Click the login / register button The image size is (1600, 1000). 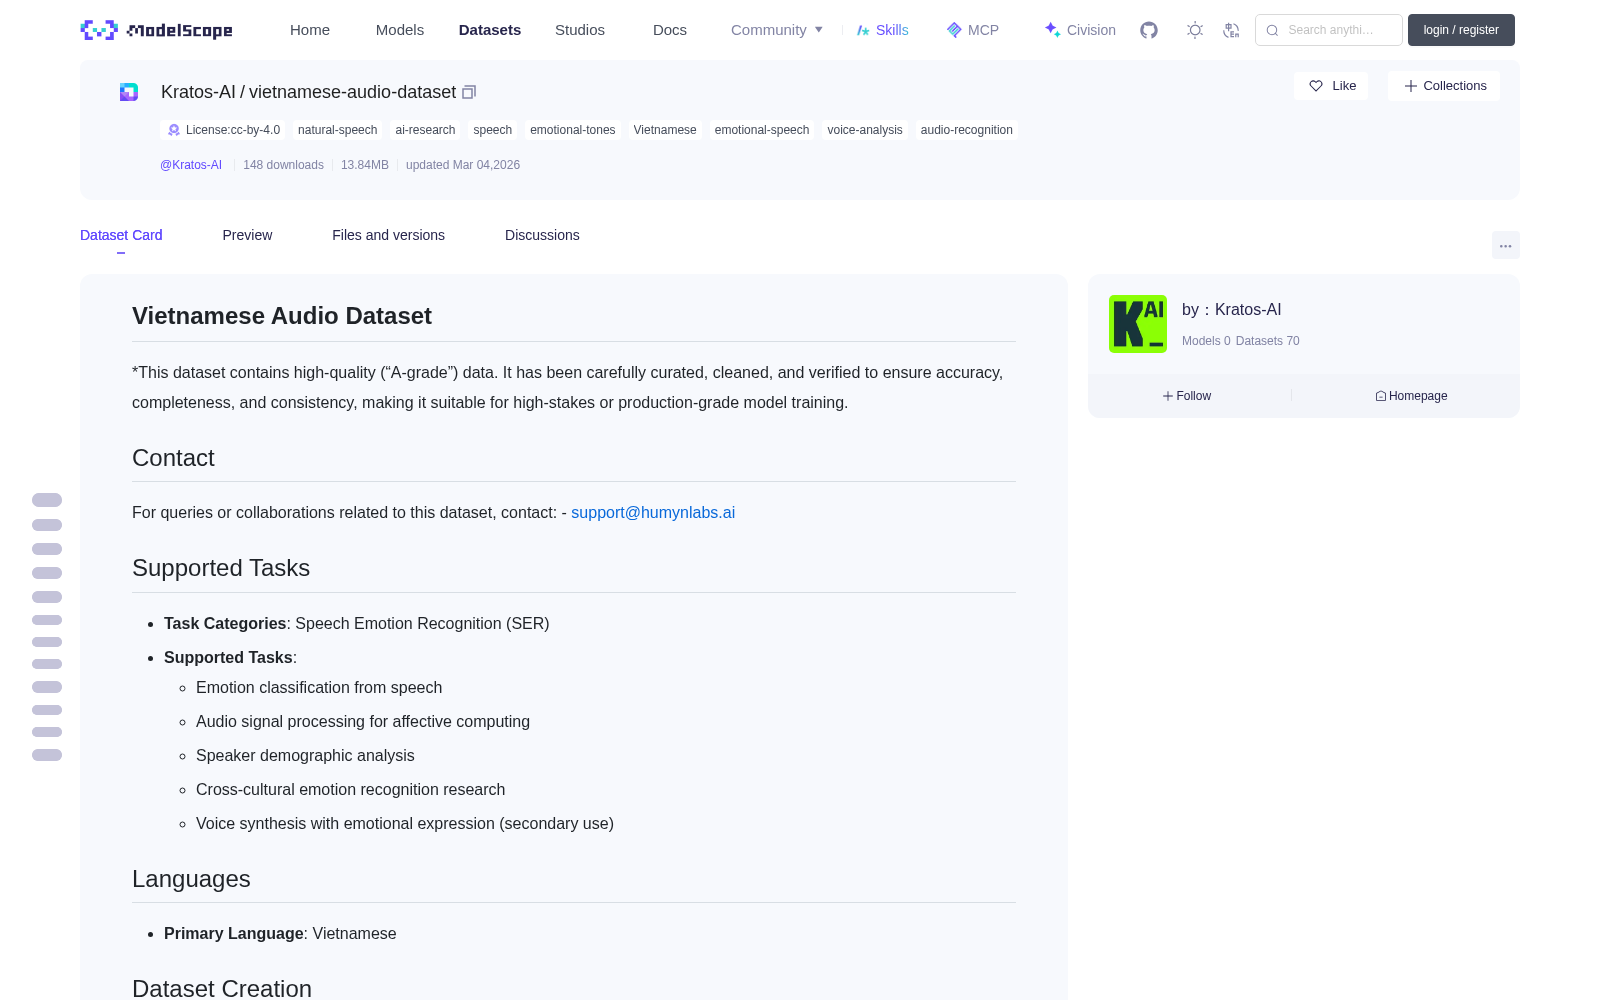point(1461,30)
